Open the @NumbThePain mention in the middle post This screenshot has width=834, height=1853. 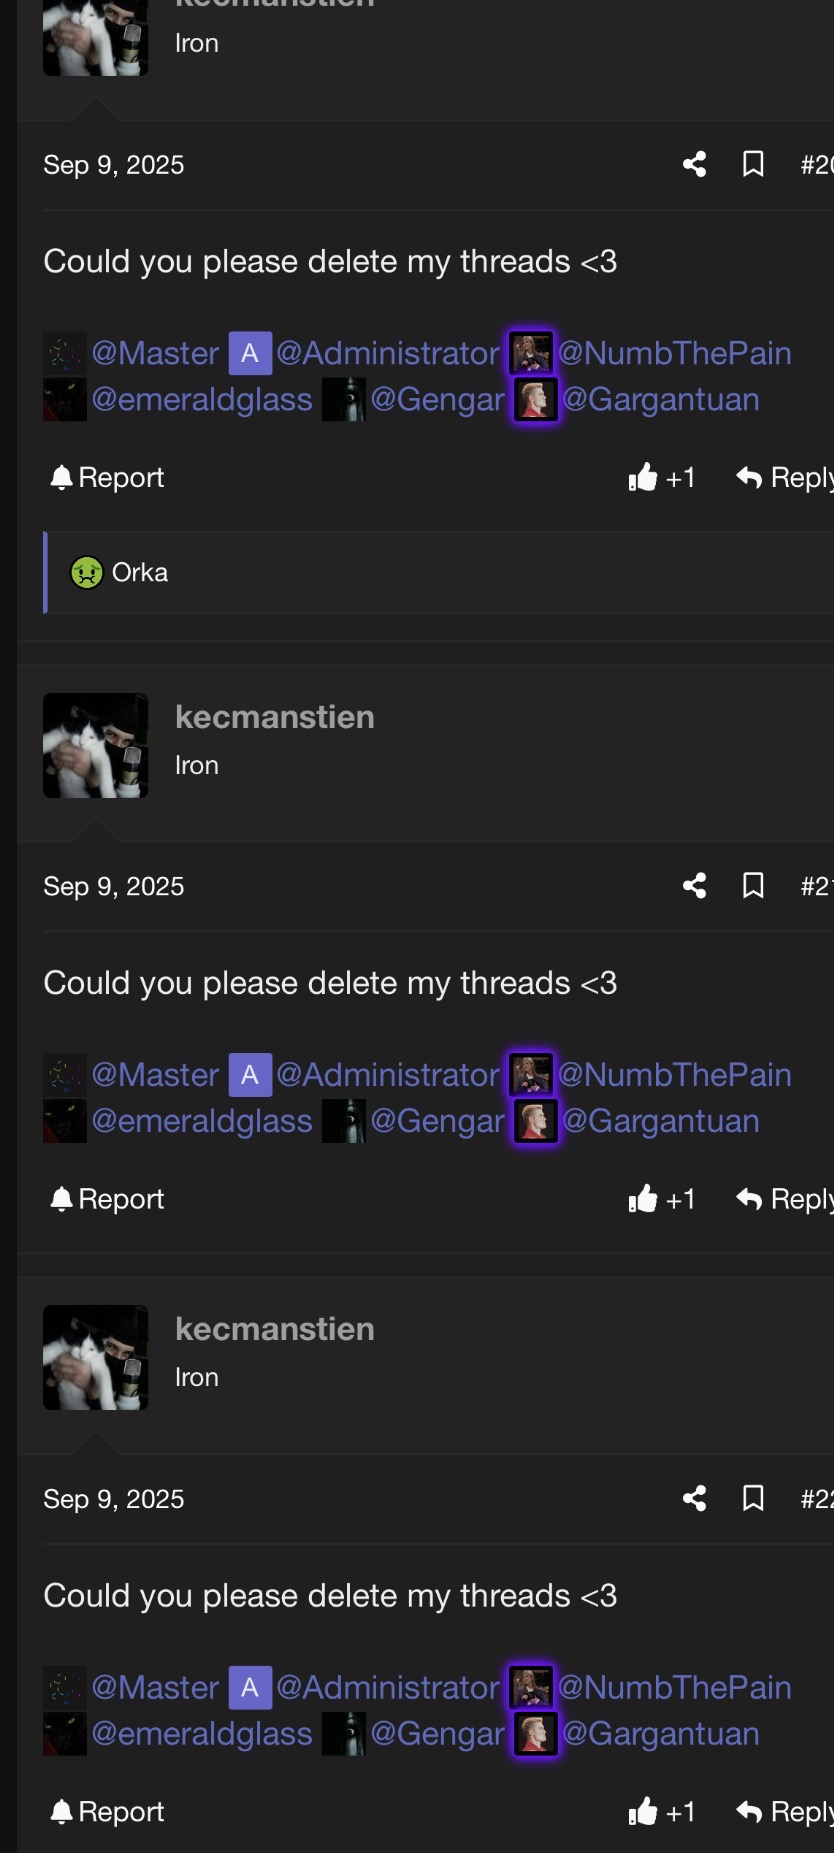(x=674, y=1075)
